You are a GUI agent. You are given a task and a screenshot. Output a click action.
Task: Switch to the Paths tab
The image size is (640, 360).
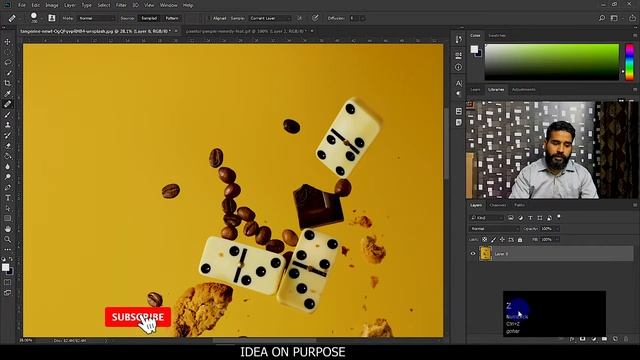tap(520, 205)
